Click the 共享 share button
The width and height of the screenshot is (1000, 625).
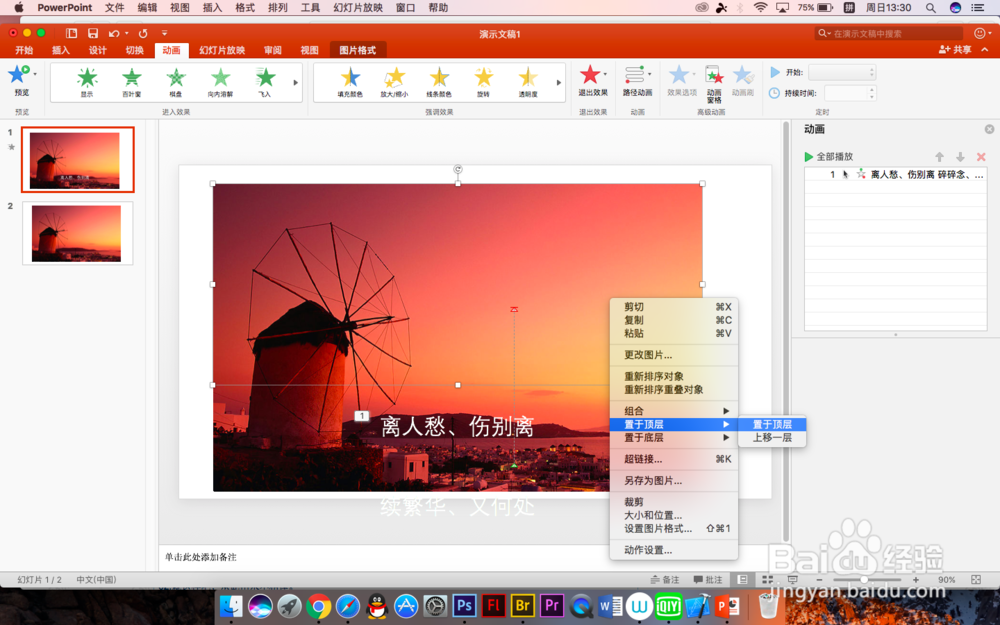[955, 50]
